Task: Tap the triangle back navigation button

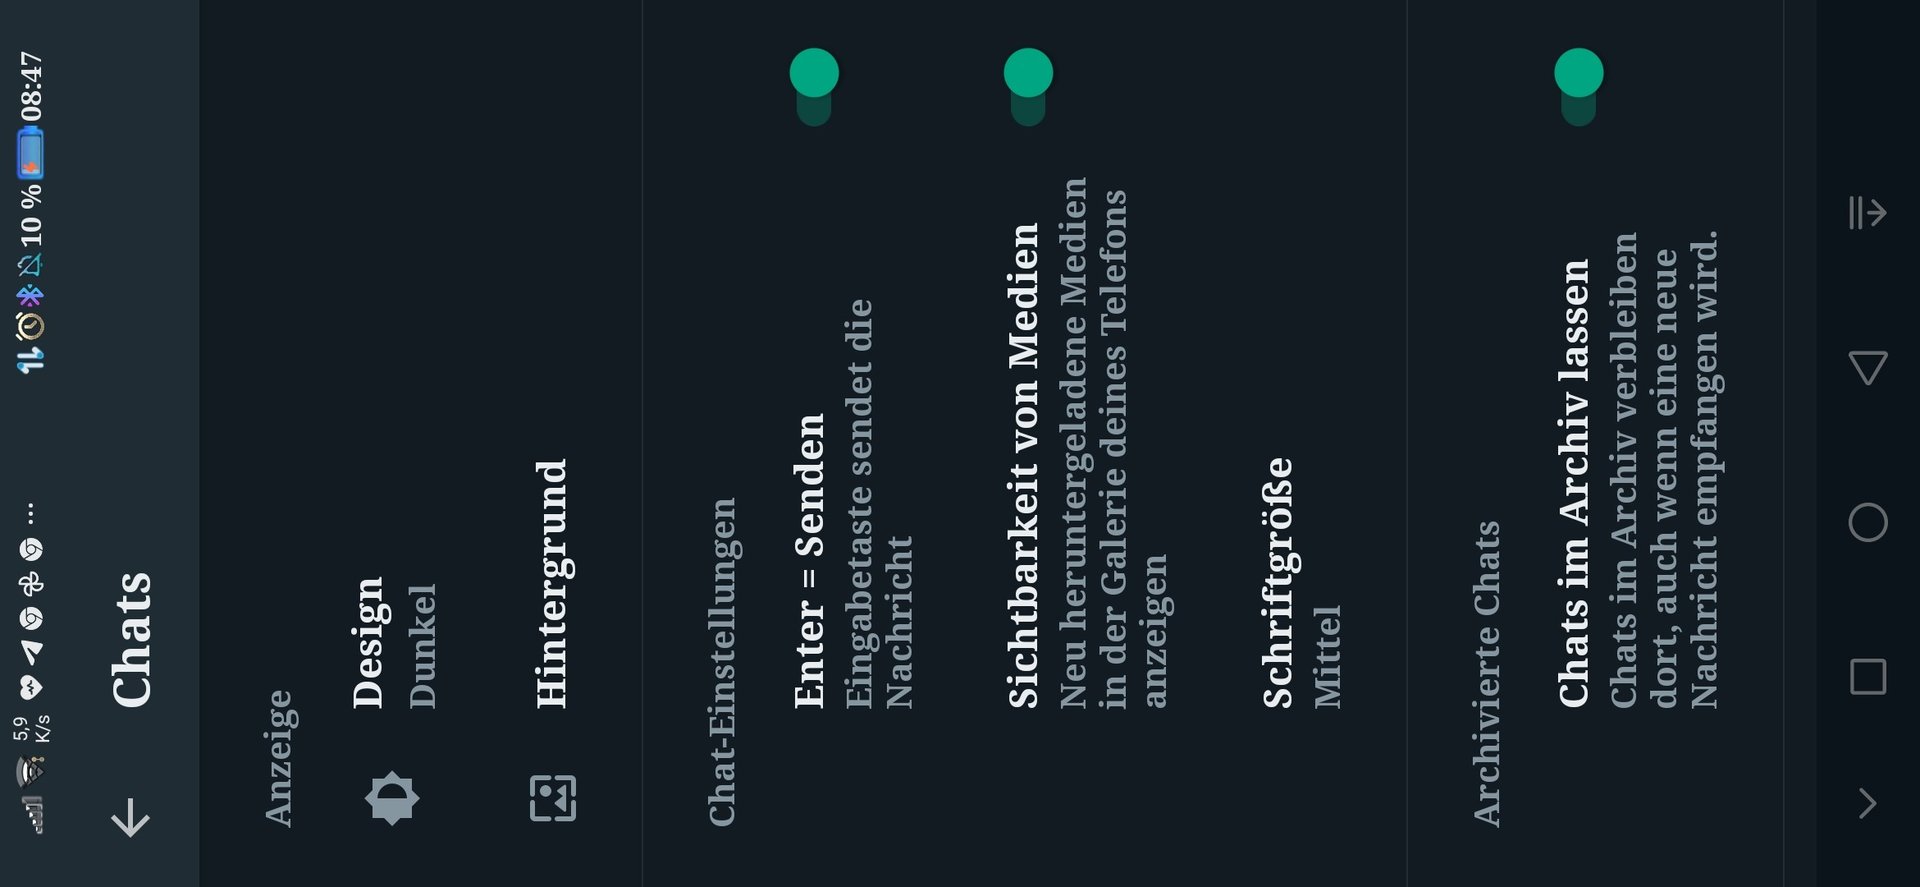Action: pyautogui.click(x=1868, y=367)
